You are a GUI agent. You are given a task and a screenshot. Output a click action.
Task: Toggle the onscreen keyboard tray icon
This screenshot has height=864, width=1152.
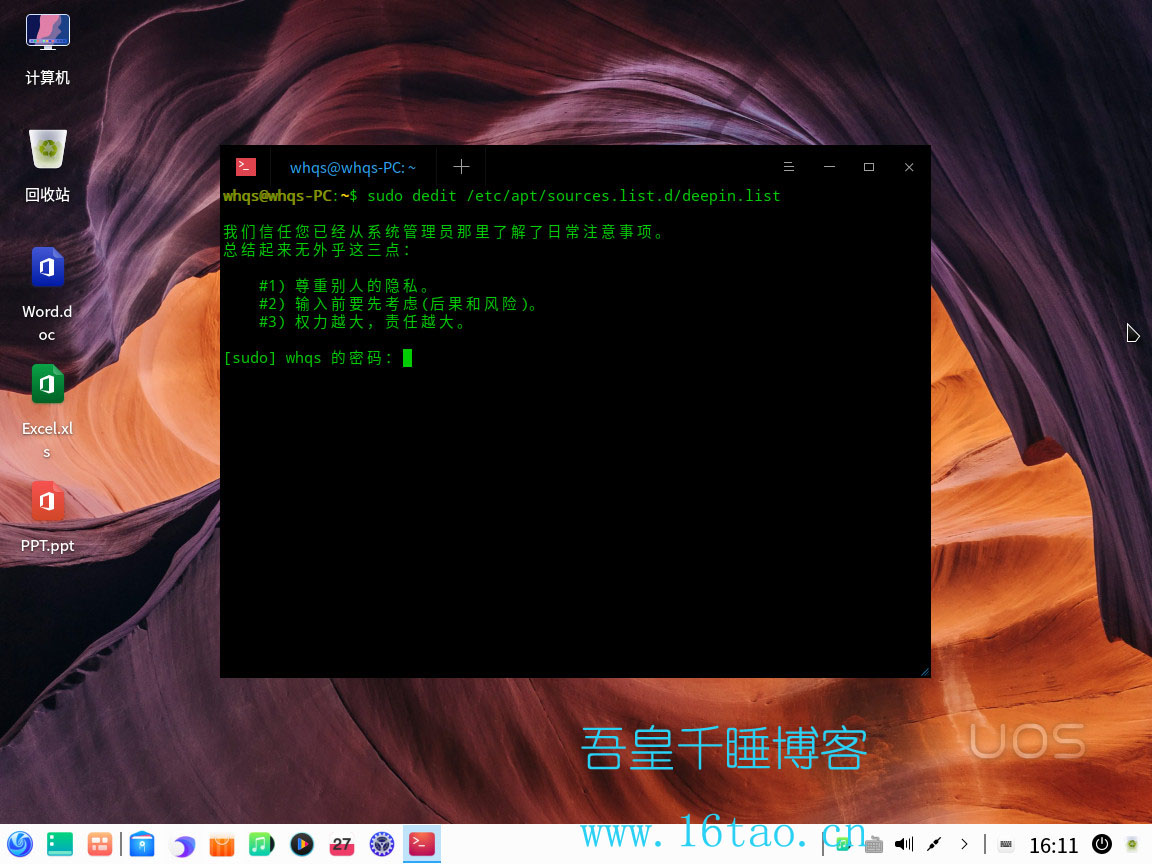1006,844
